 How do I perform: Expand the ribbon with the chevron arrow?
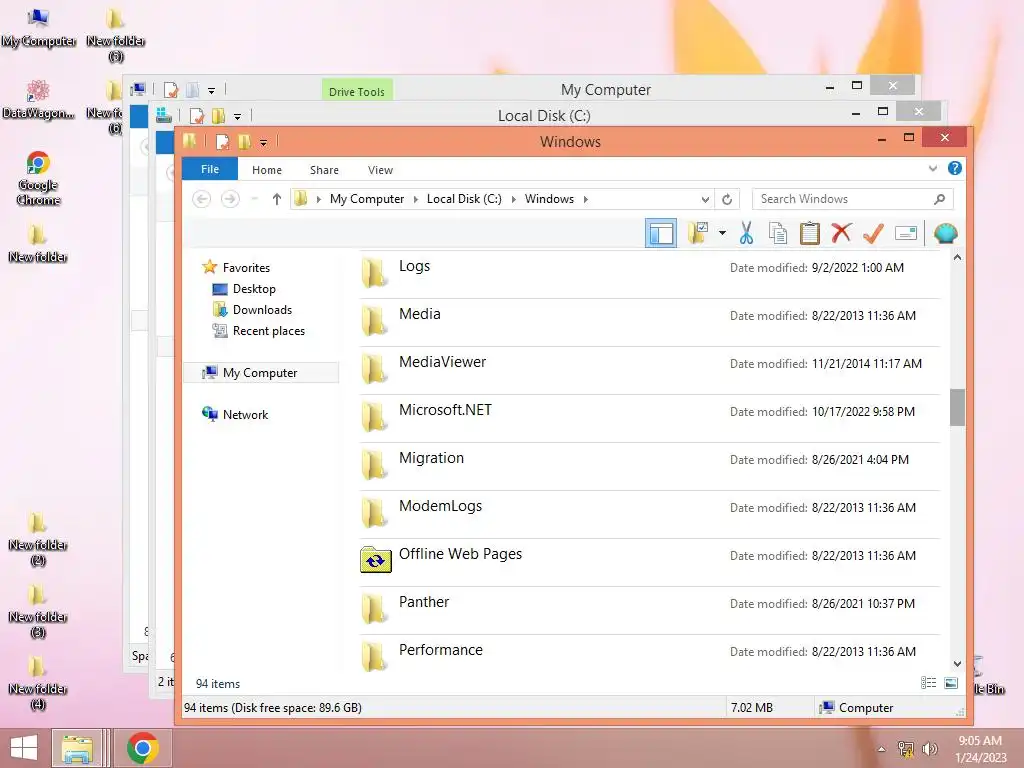933,168
